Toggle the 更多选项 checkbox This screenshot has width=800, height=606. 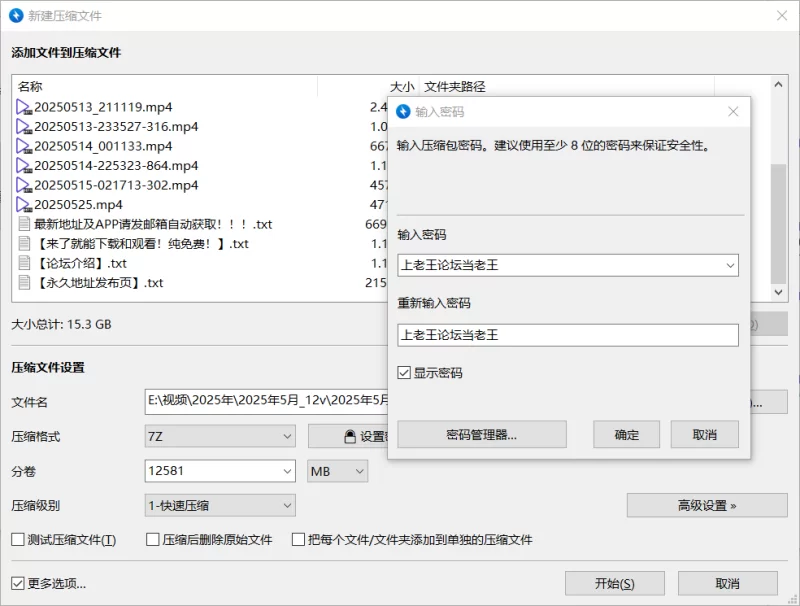coord(18,584)
